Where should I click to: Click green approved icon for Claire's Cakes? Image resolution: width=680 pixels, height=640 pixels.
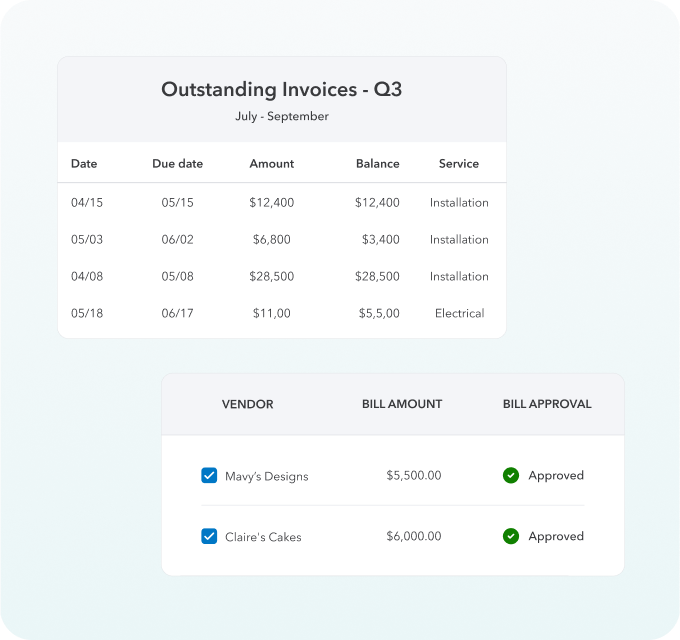point(511,536)
